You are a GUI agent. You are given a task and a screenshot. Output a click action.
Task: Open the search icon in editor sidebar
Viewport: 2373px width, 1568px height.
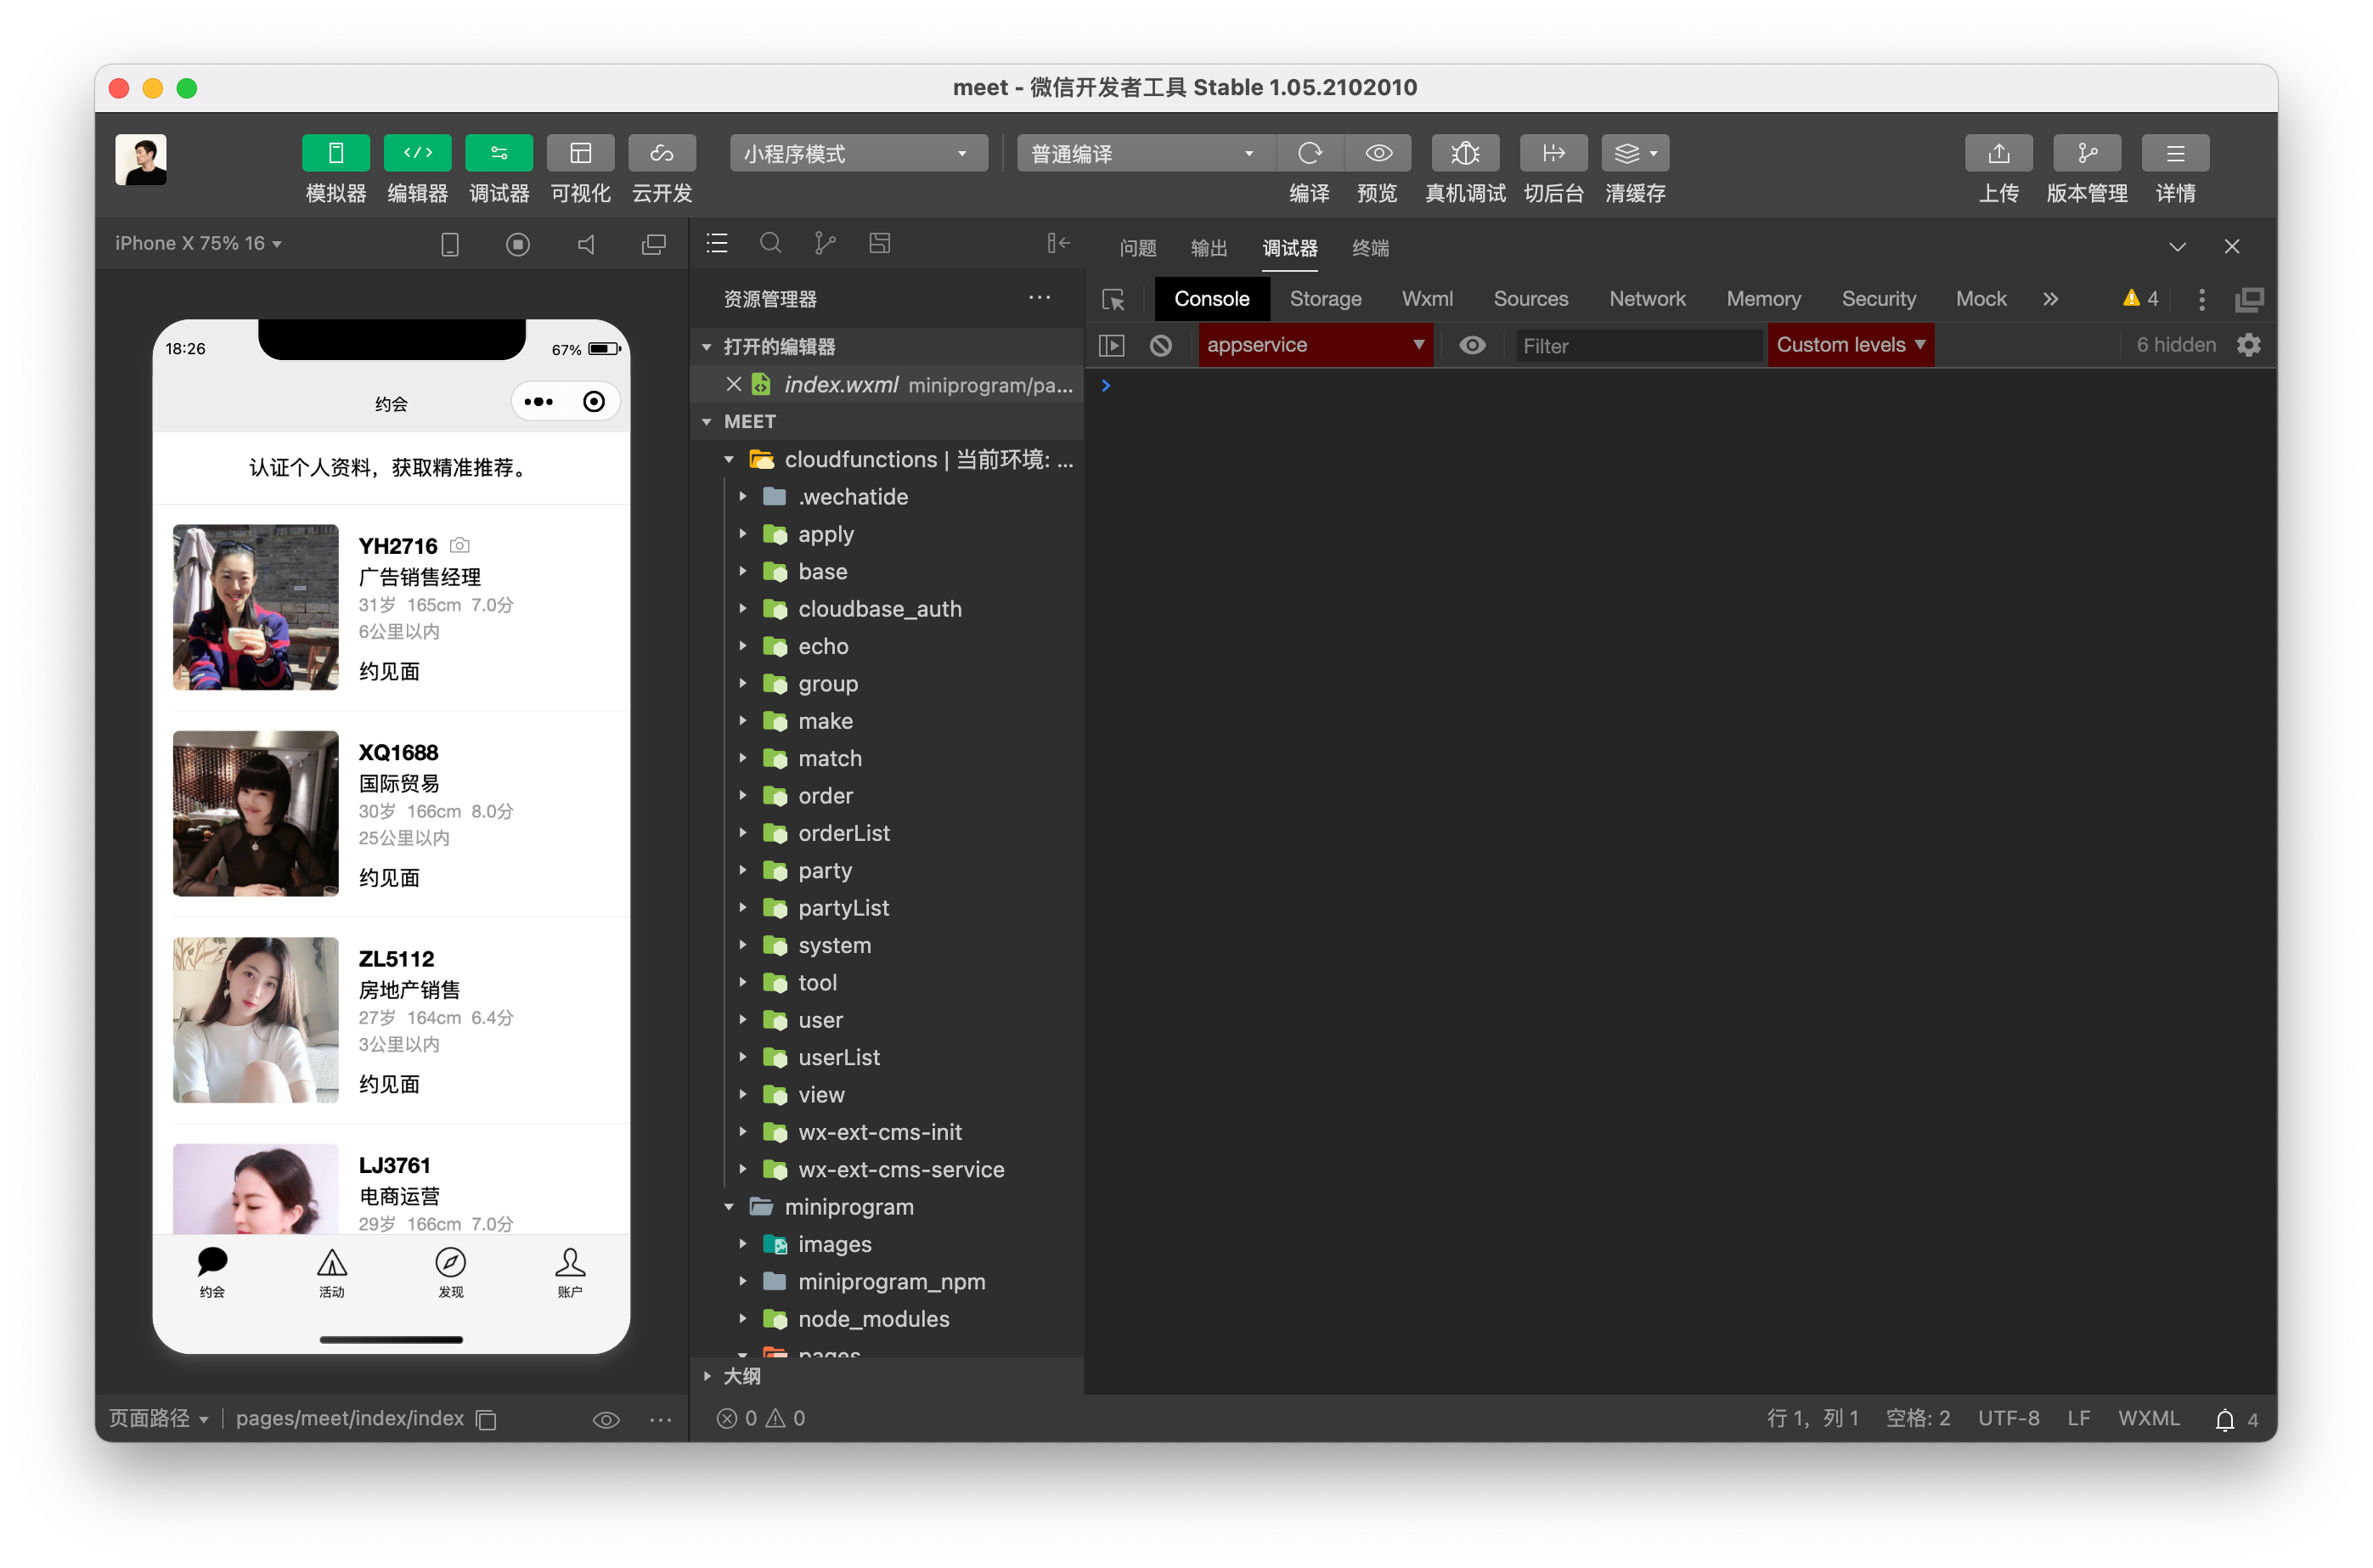(769, 243)
